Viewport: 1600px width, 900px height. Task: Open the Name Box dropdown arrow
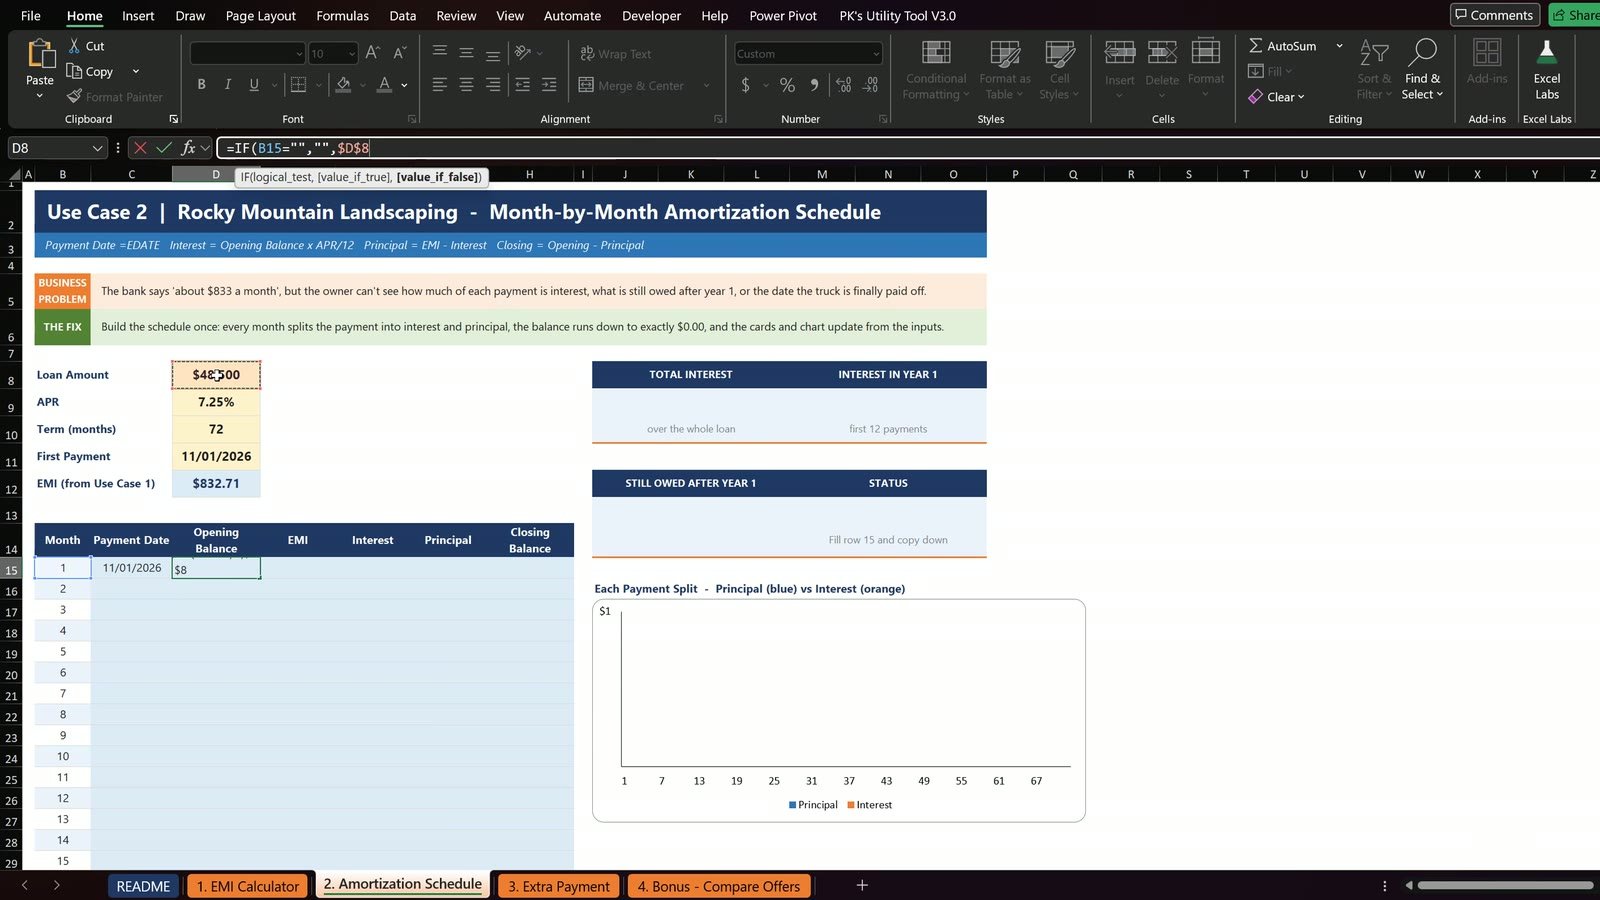pos(97,148)
